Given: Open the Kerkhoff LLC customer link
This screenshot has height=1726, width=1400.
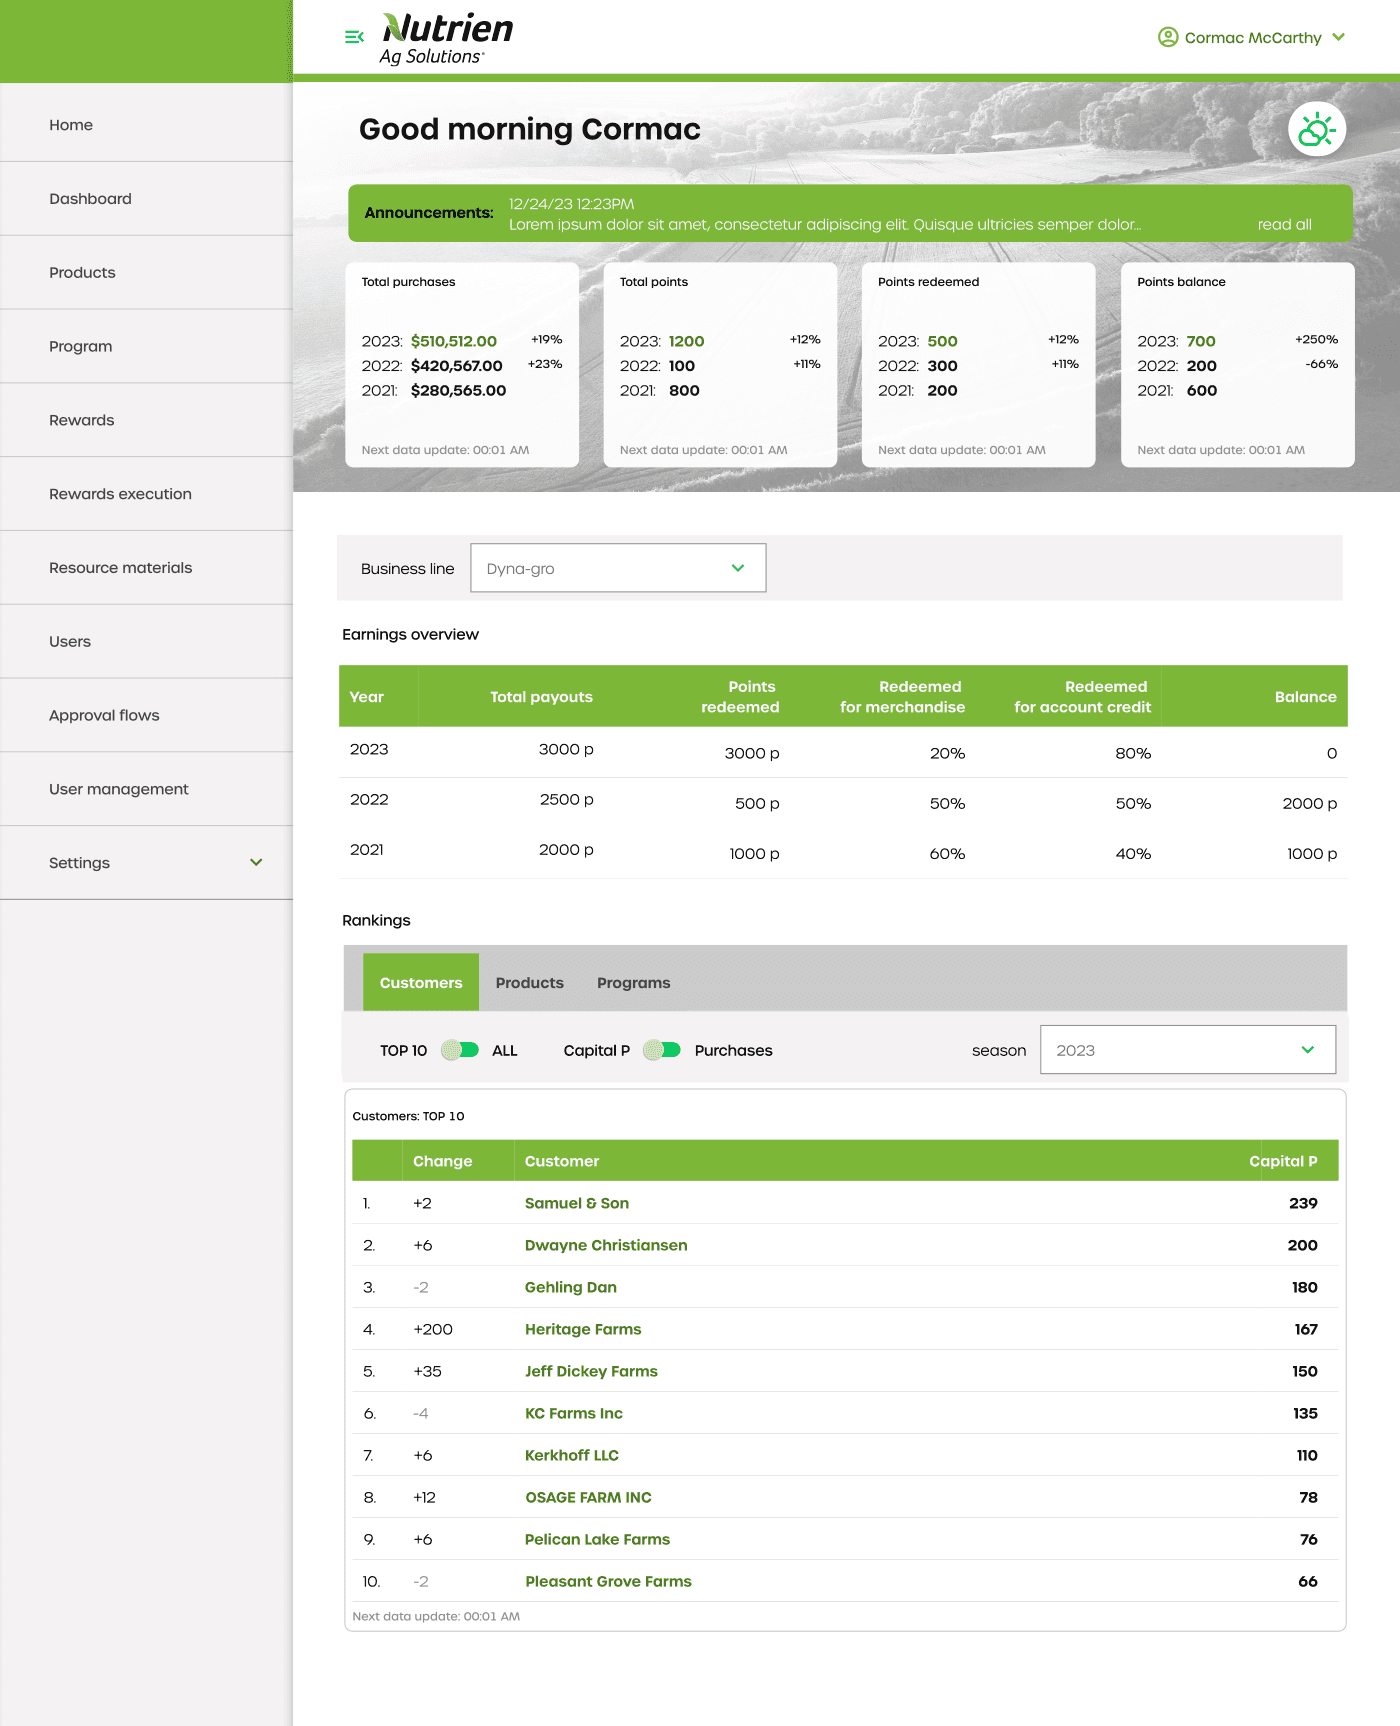Looking at the screenshot, I should click(x=572, y=1455).
